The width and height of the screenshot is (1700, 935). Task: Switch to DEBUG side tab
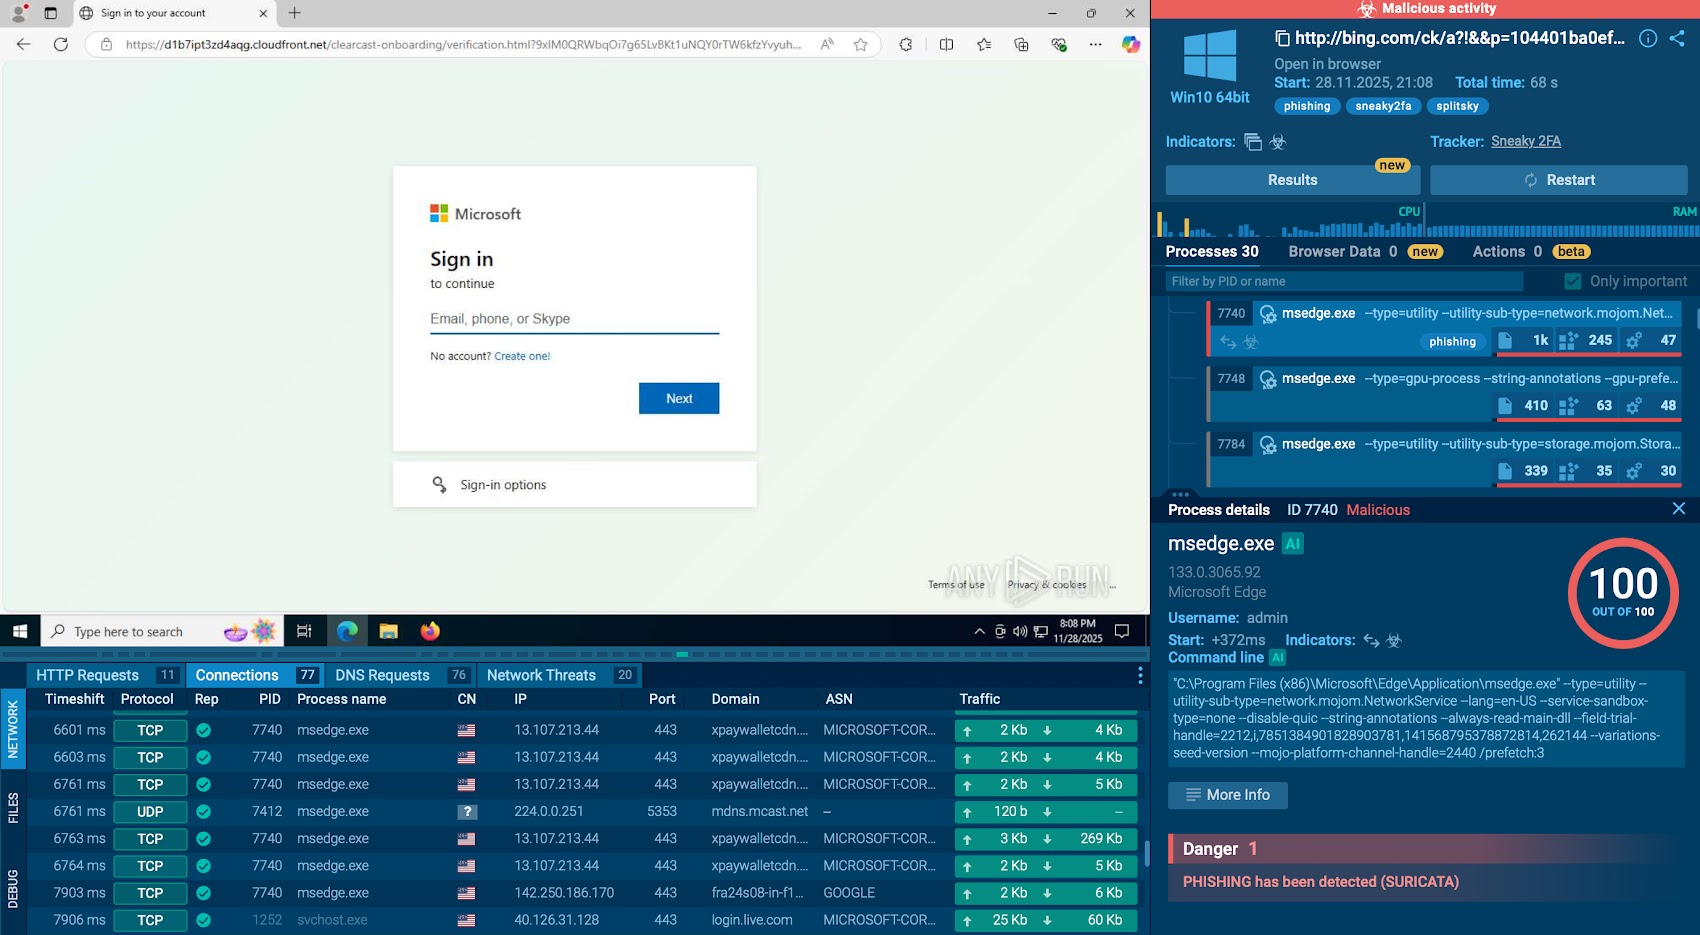(x=13, y=888)
